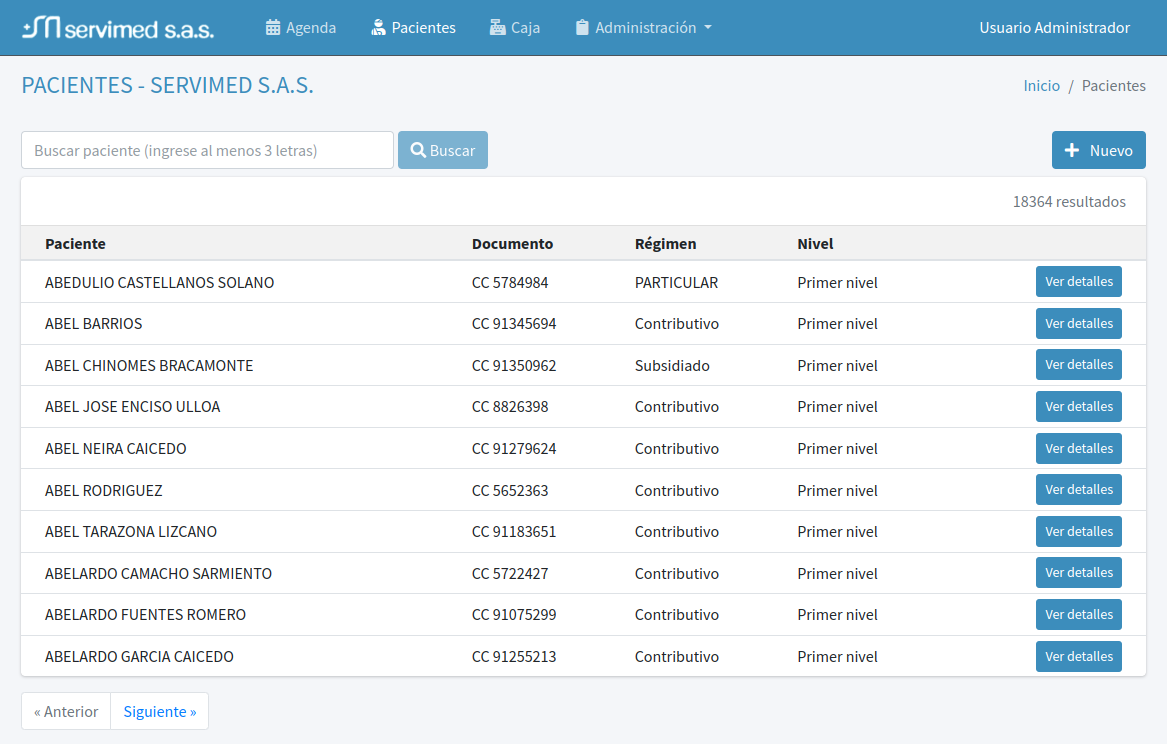Click the Administración clipboard icon
This screenshot has height=744, width=1167.
[x=582, y=28]
